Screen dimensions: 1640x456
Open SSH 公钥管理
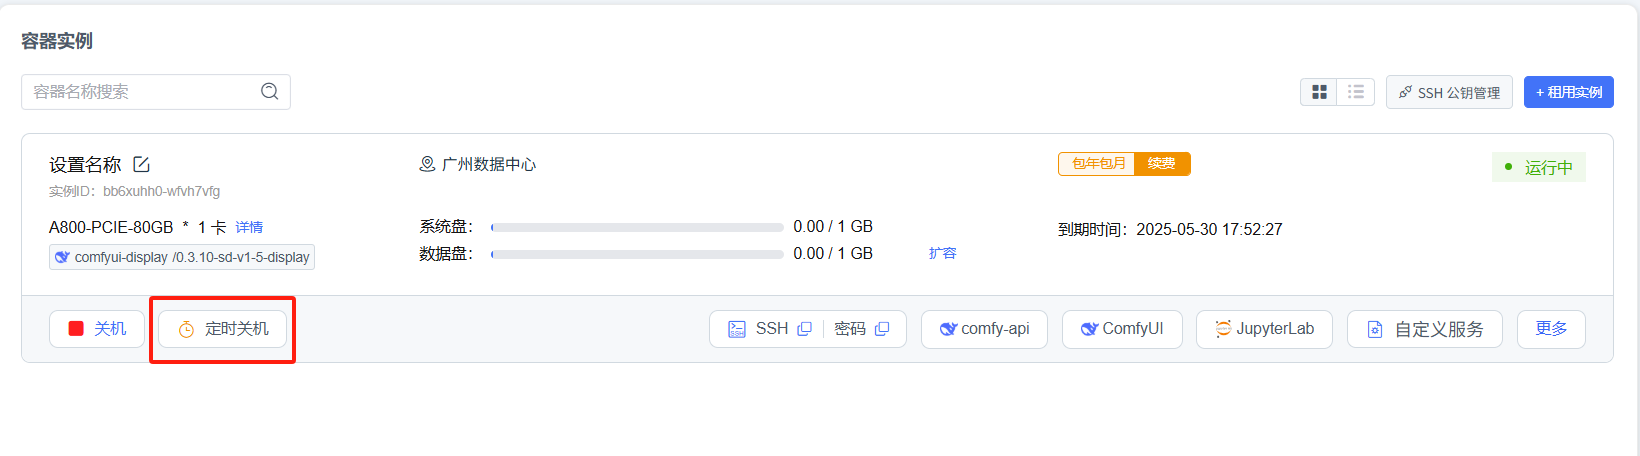tap(1449, 92)
